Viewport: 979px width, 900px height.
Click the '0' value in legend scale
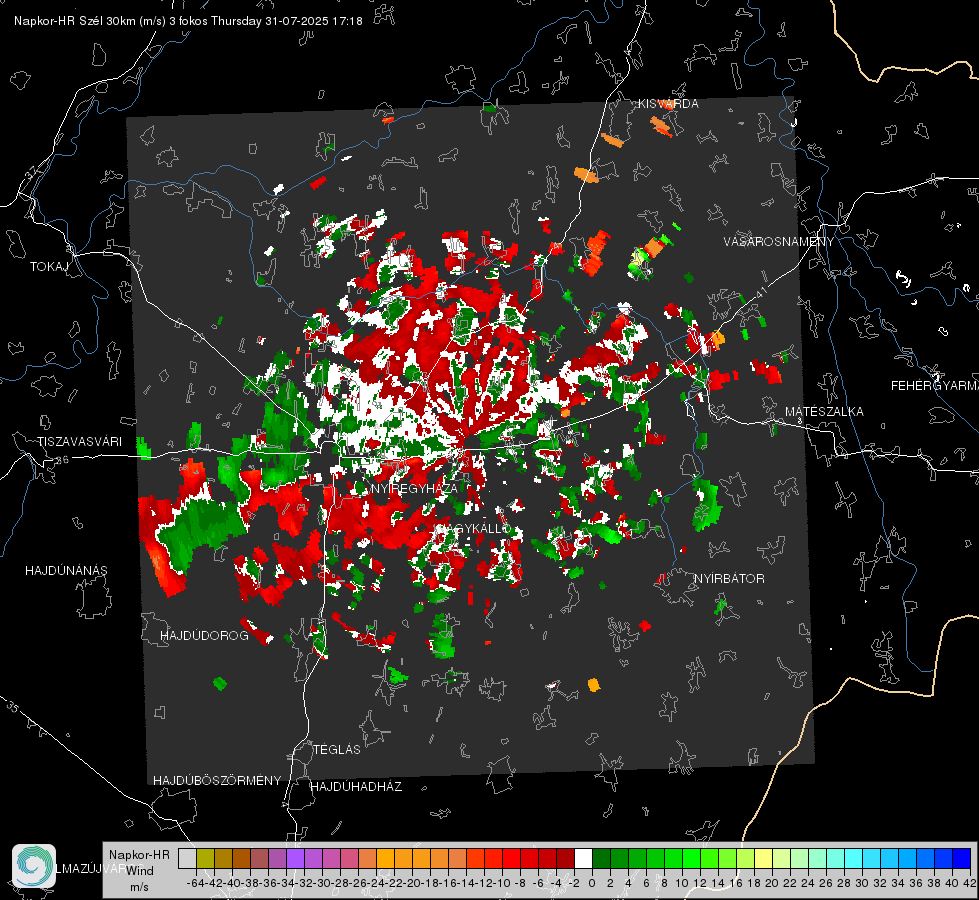pos(592,883)
